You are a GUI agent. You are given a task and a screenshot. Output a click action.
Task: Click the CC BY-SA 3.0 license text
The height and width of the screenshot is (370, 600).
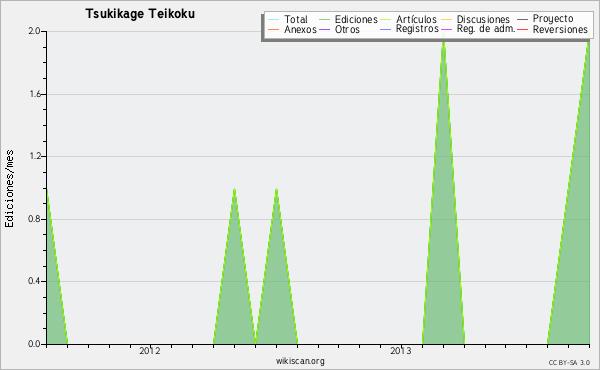click(x=569, y=363)
